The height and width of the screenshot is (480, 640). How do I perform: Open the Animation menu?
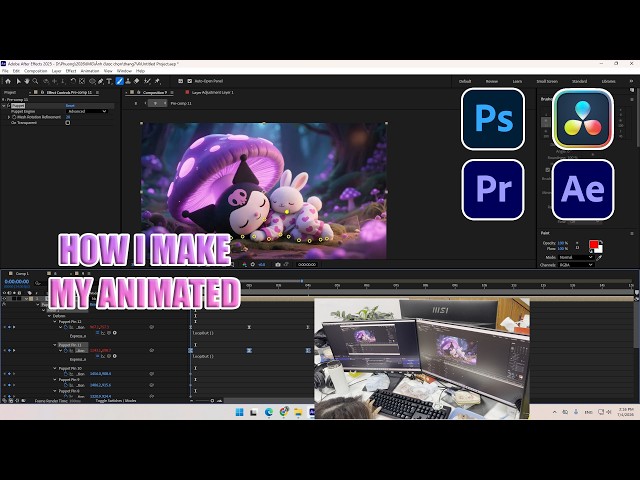pos(90,71)
